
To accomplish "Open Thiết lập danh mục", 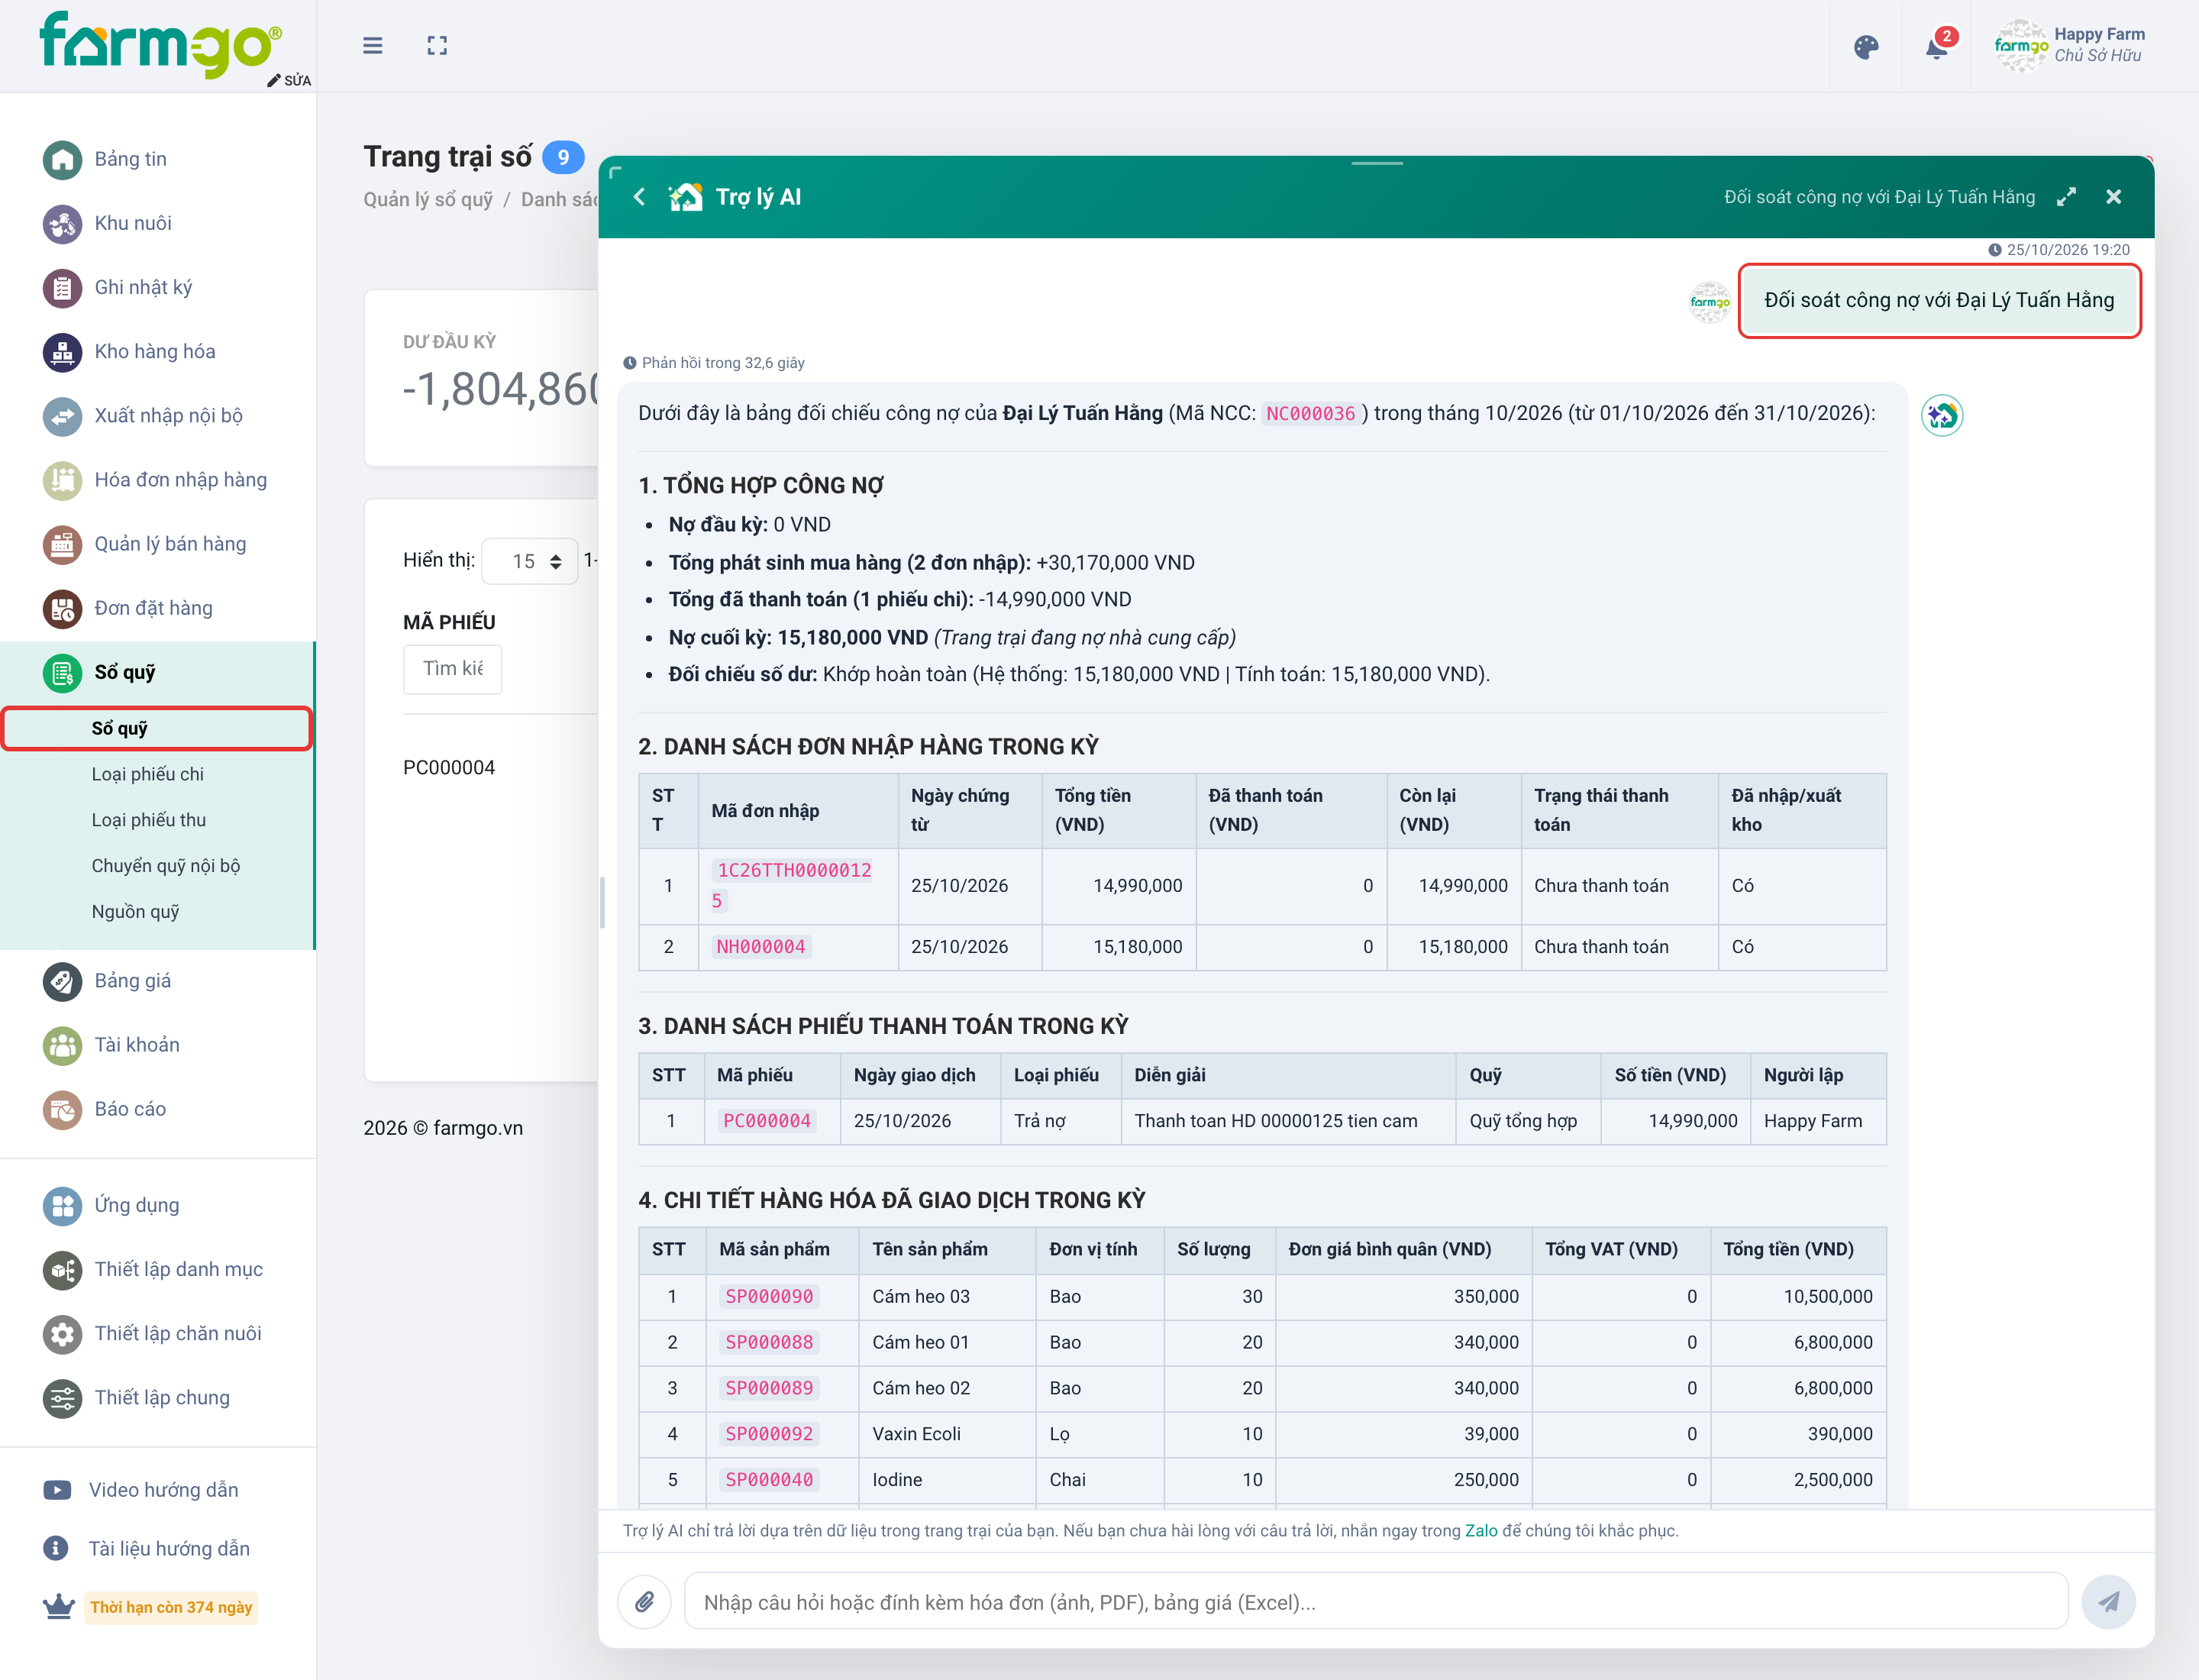I will point(158,1270).
